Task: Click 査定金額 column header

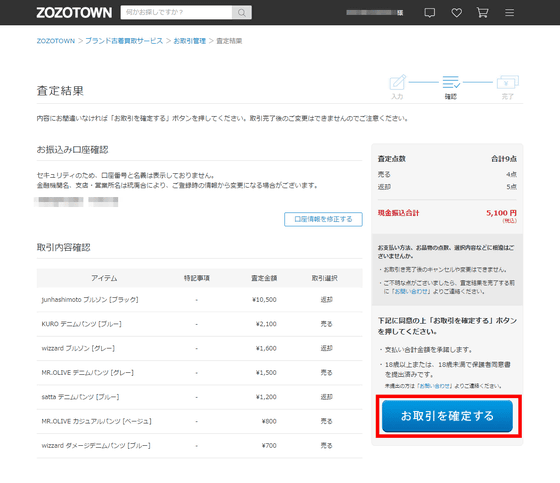Action: (264, 278)
